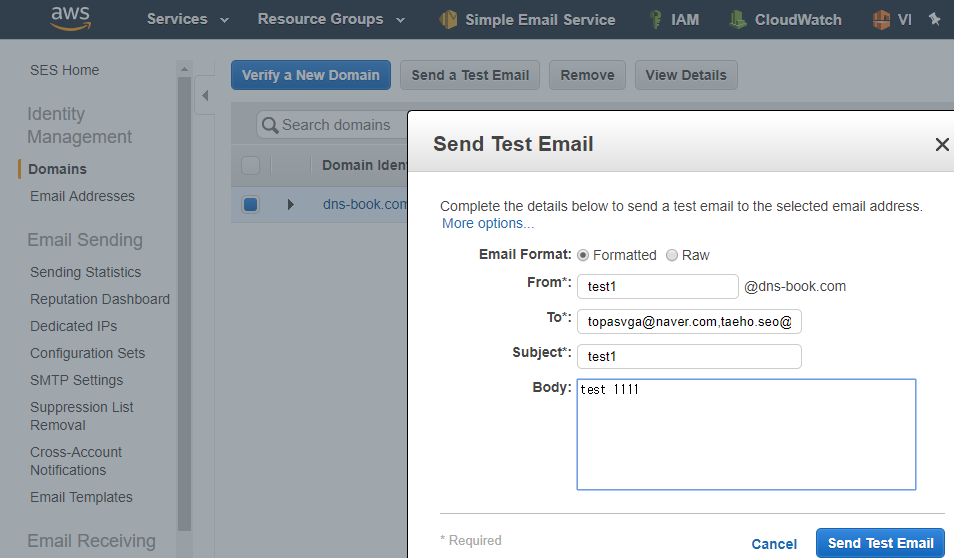Open the IAM shortcut icon
This screenshot has height=558, width=954.
[x=655, y=19]
